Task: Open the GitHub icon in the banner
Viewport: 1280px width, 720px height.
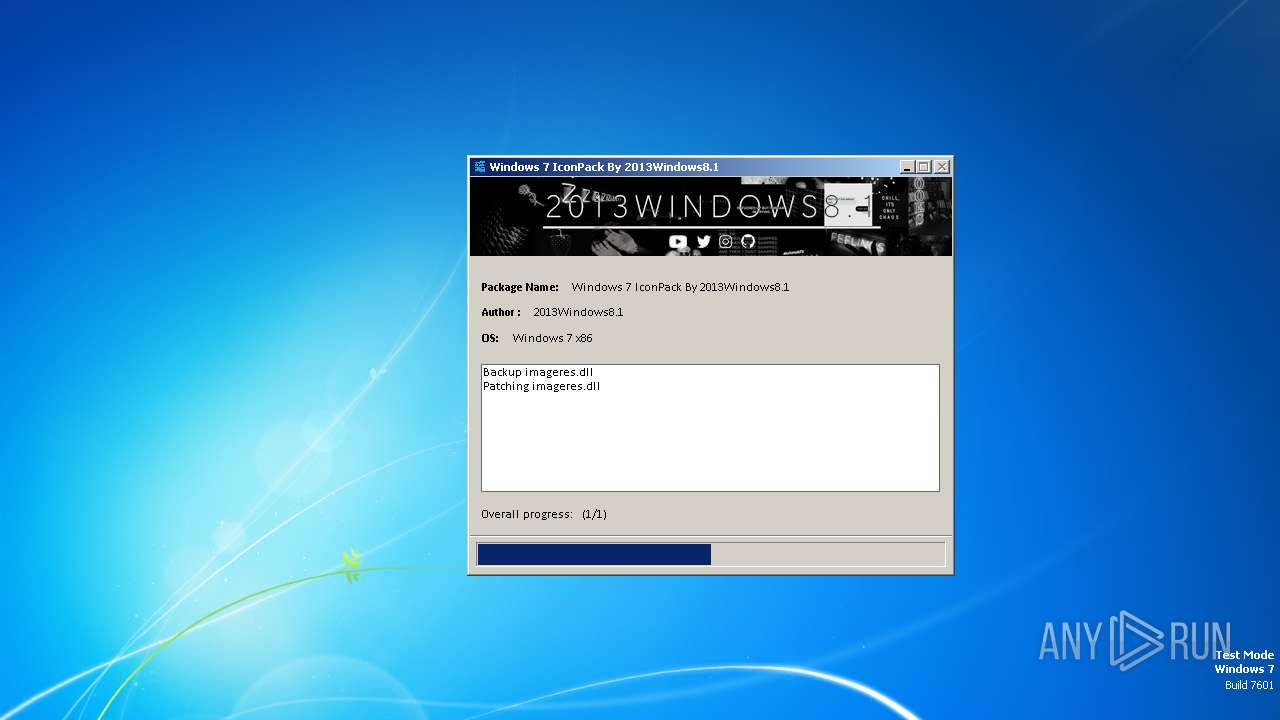Action: pyautogui.click(x=748, y=241)
